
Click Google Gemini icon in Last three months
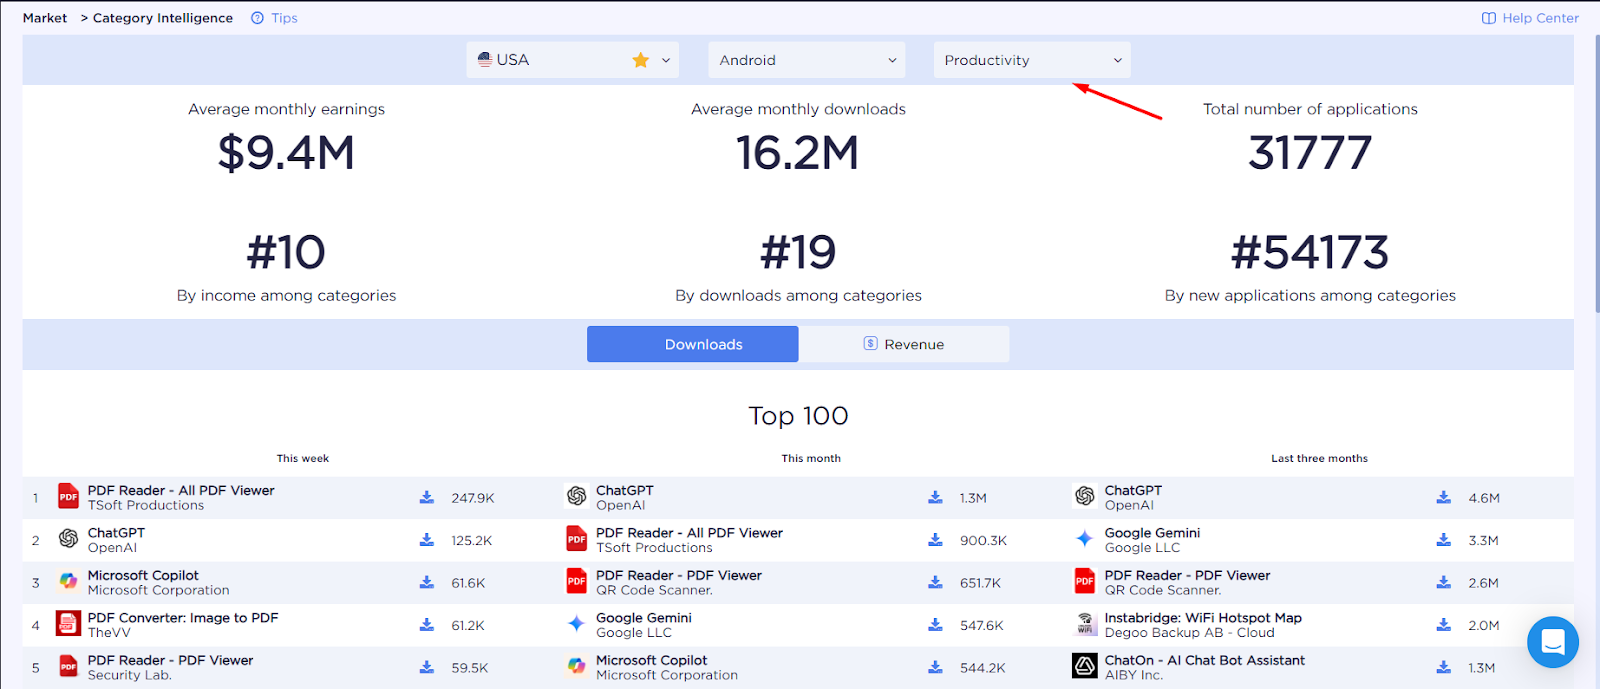[1085, 539]
